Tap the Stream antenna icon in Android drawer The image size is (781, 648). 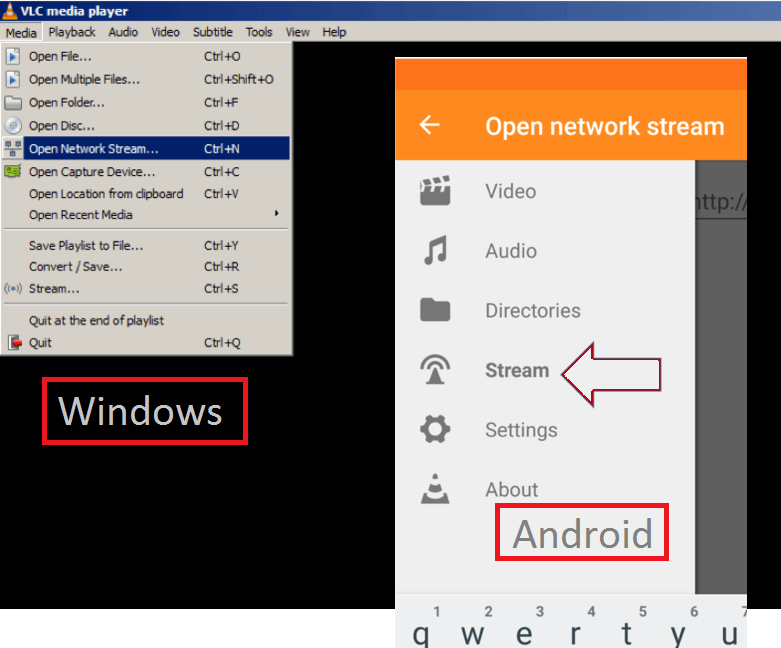tap(435, 370)
